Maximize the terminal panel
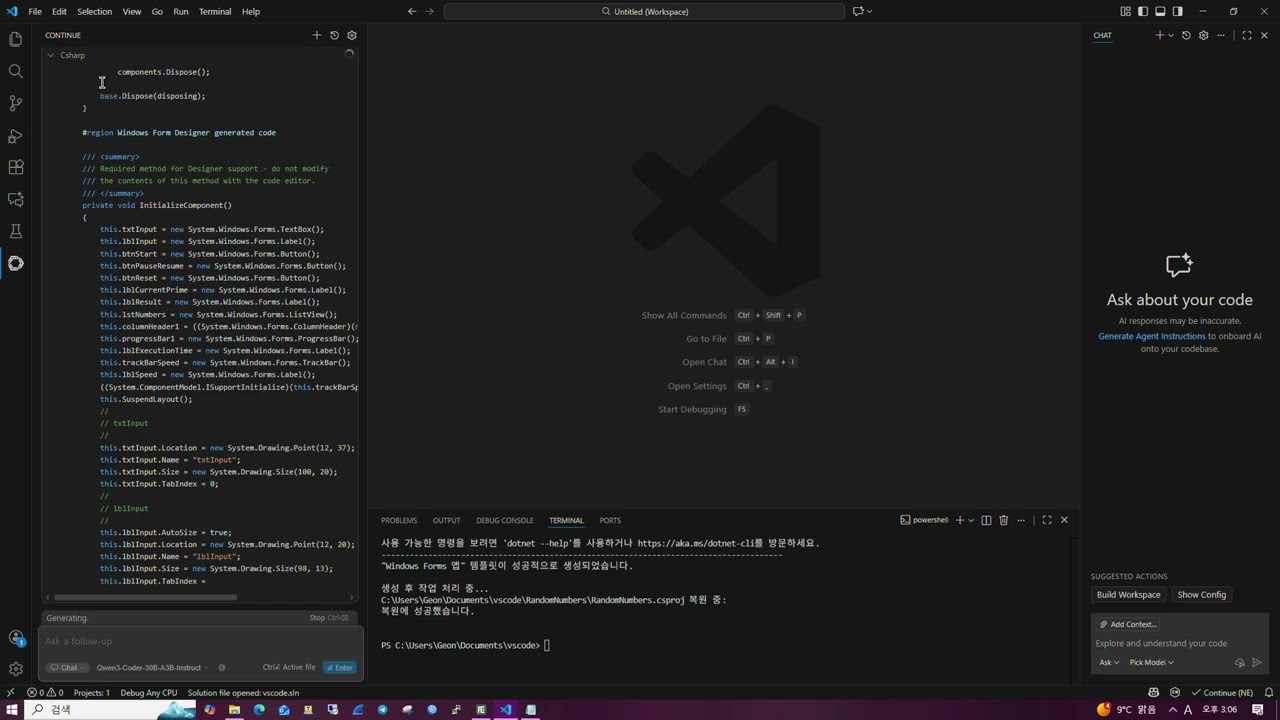This screenshot has height=720, width=1280. point(1047,520)
